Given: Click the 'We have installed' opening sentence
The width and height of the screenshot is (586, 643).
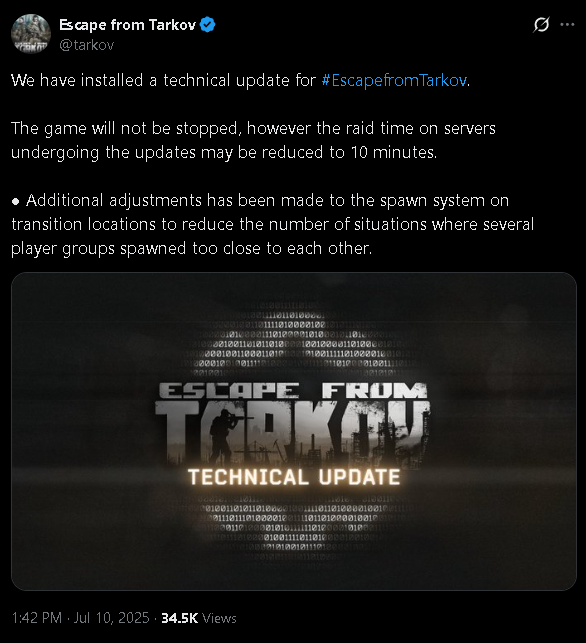Looking at the screenshot, I should click(x=240, y=80).
